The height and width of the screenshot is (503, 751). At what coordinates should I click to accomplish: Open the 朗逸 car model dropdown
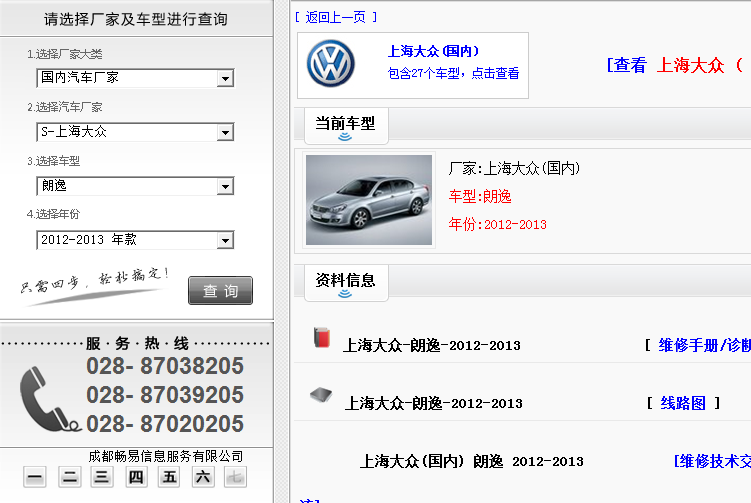tap(135, 186)
